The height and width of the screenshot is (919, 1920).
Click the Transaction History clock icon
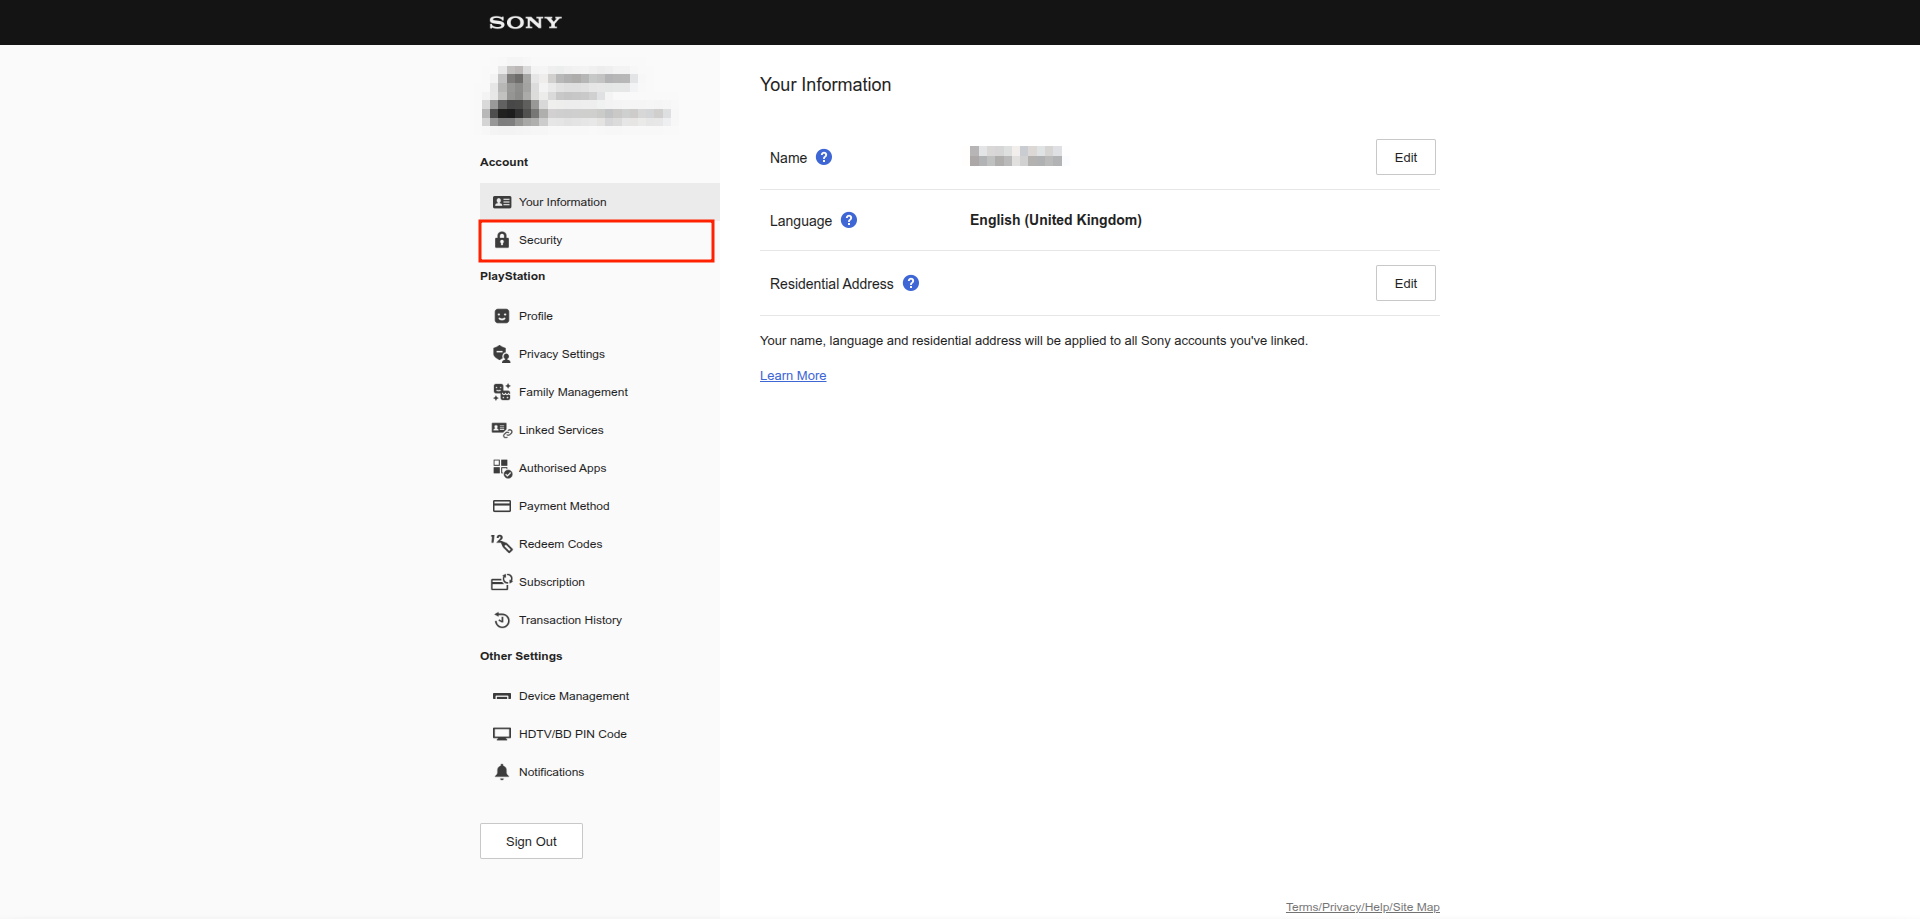pos(502,620)
